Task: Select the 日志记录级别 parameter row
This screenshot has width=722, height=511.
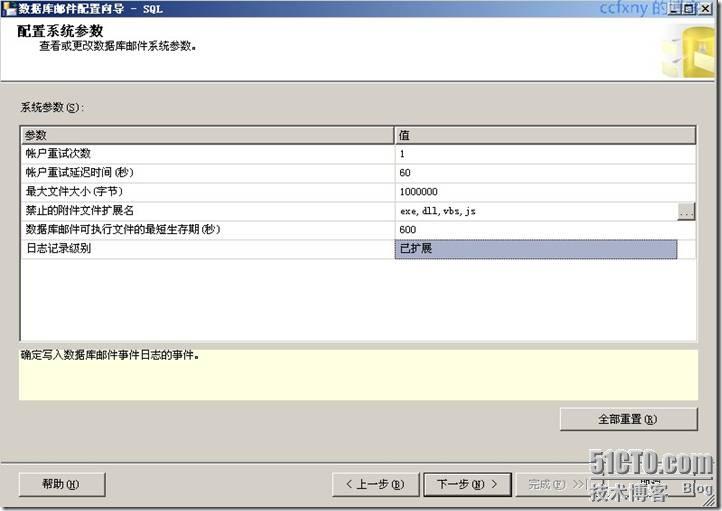Action: 208,249
